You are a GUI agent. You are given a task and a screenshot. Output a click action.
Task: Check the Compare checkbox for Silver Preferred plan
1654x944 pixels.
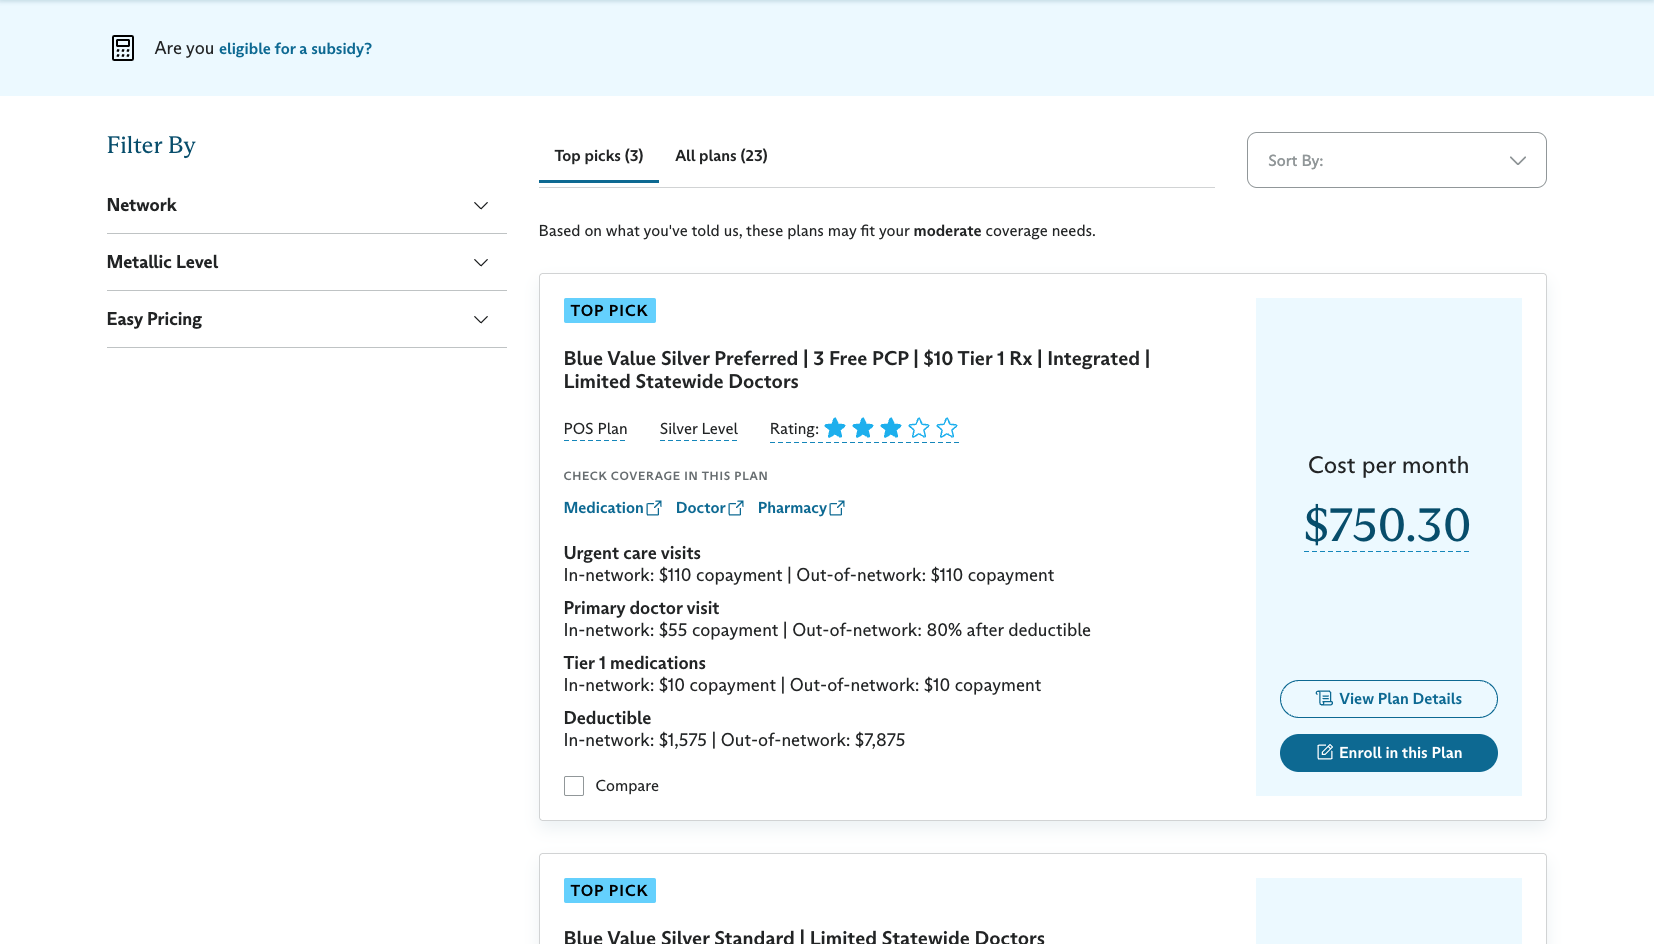574,786
